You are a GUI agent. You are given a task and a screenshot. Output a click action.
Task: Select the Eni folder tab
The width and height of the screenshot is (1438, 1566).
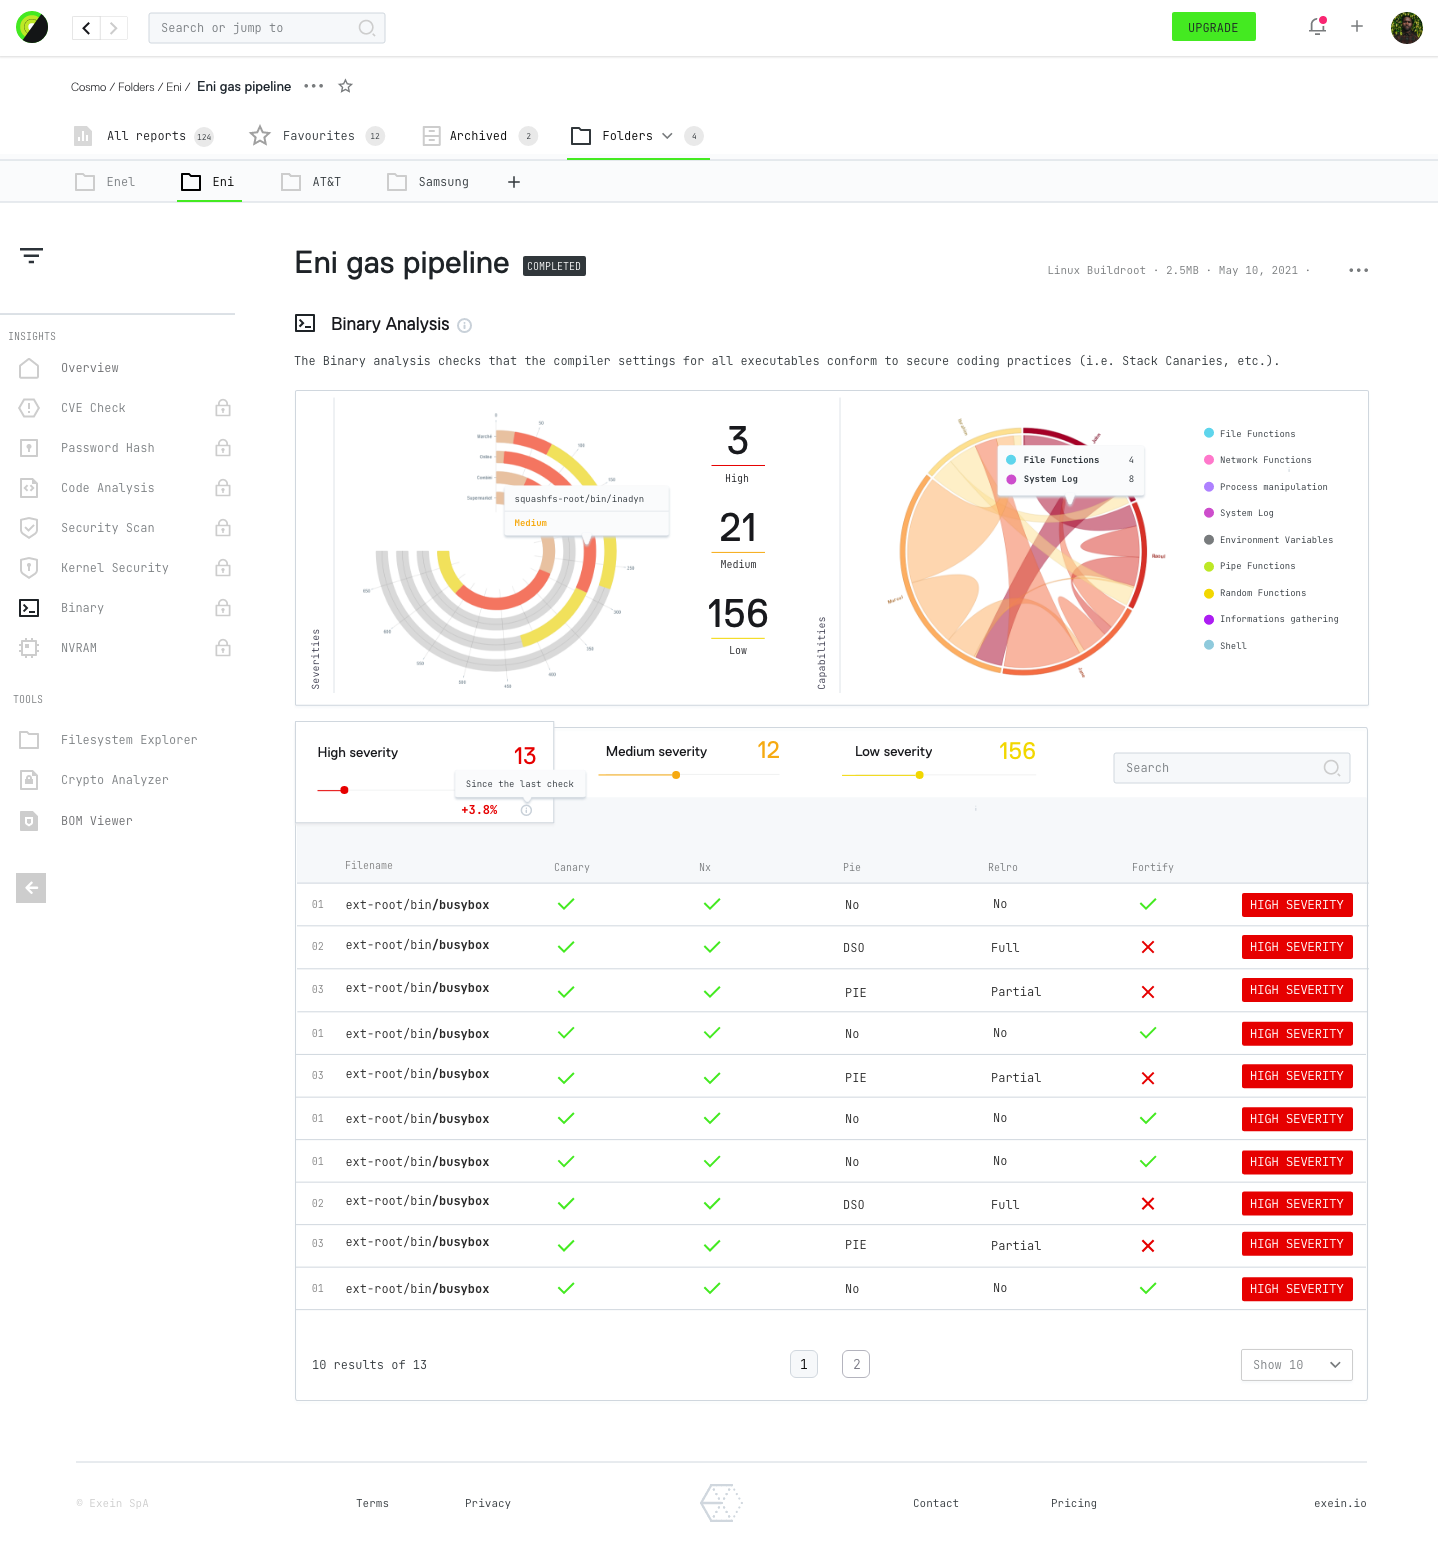pyautogui.click(x=208, y=182)
